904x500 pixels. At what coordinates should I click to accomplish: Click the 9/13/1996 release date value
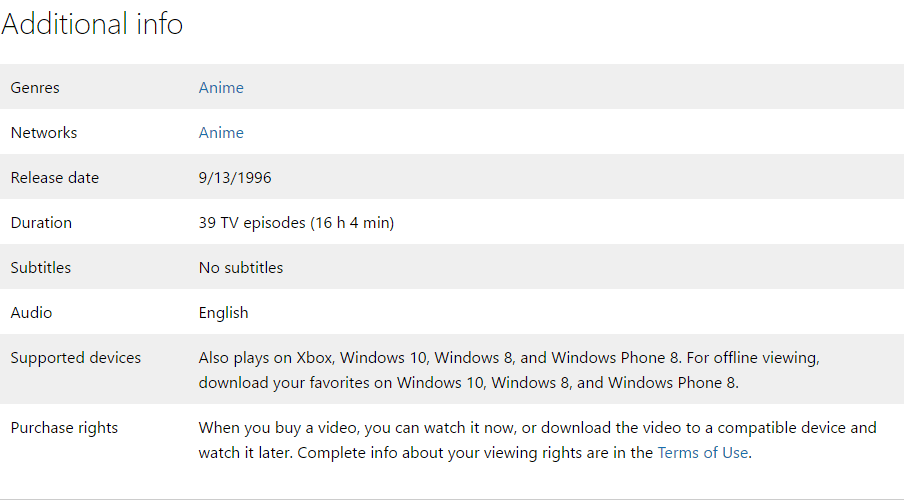click(x=235, y=178)
